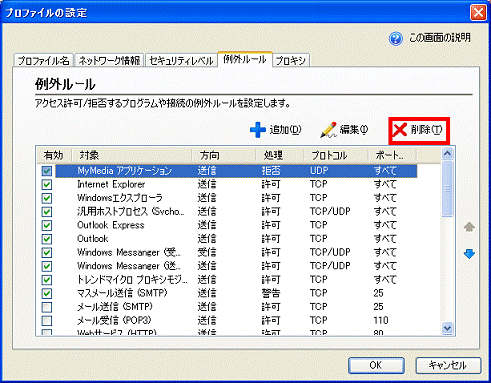The height and width of the screenshot is (383, 491).
Task: Open the プロキシ tab
Action: coord(291,60)
